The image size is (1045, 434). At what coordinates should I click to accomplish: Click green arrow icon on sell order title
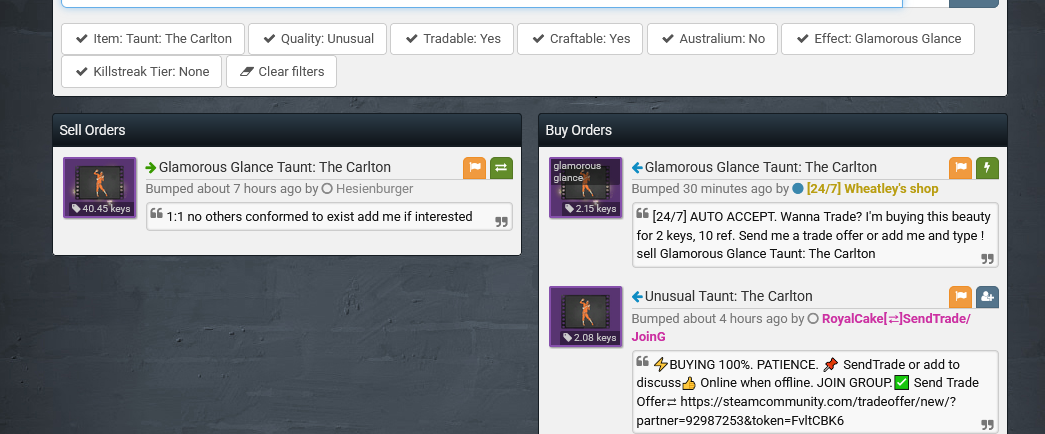(x=151, y=167)
